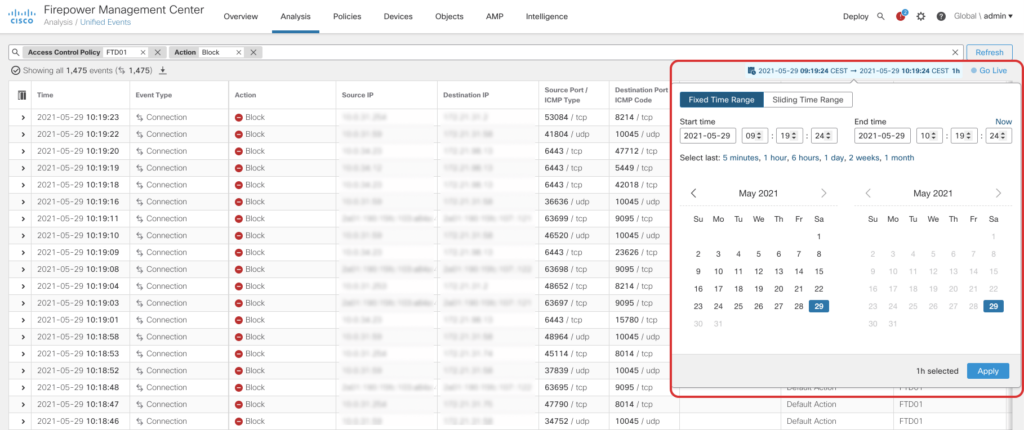Open the Devices menu
The height and width of the screenshot is (430, 1024).
tap(398, 16)
